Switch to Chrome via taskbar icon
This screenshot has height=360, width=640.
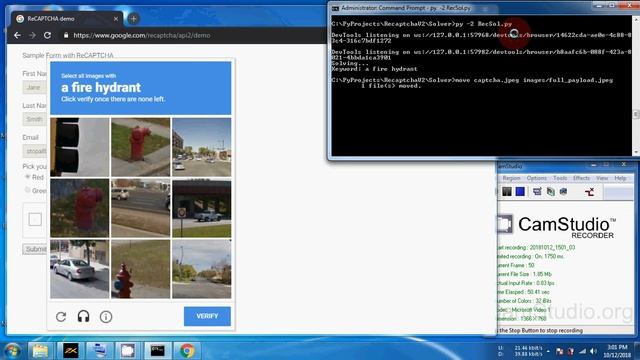[x=187, y=351]
